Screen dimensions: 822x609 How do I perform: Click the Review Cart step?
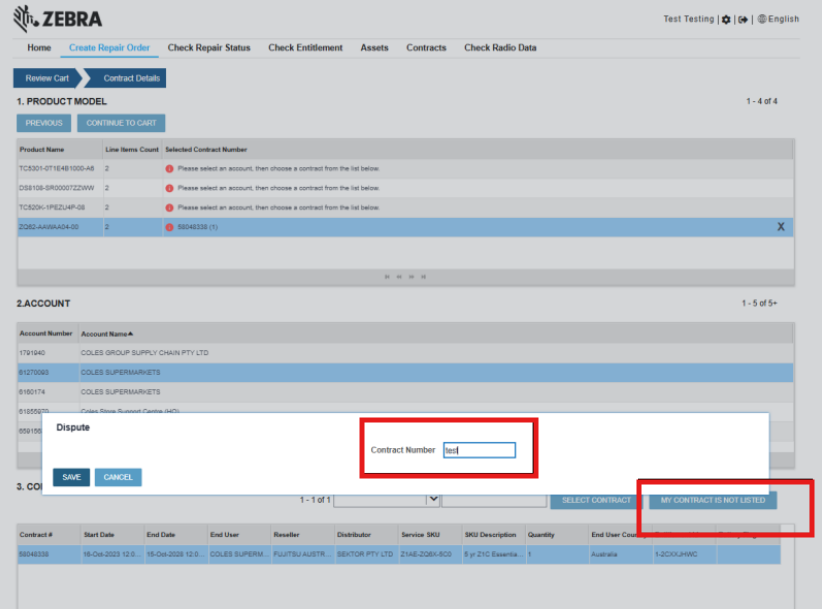[47, 78]
